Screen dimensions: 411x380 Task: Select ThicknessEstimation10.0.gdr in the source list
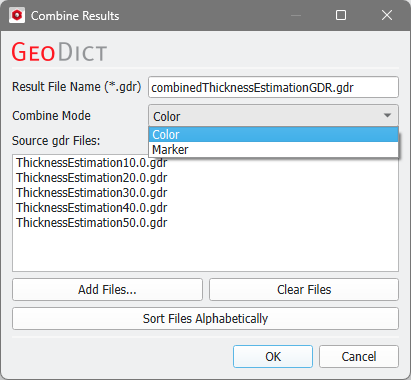[x=92, y=163]
